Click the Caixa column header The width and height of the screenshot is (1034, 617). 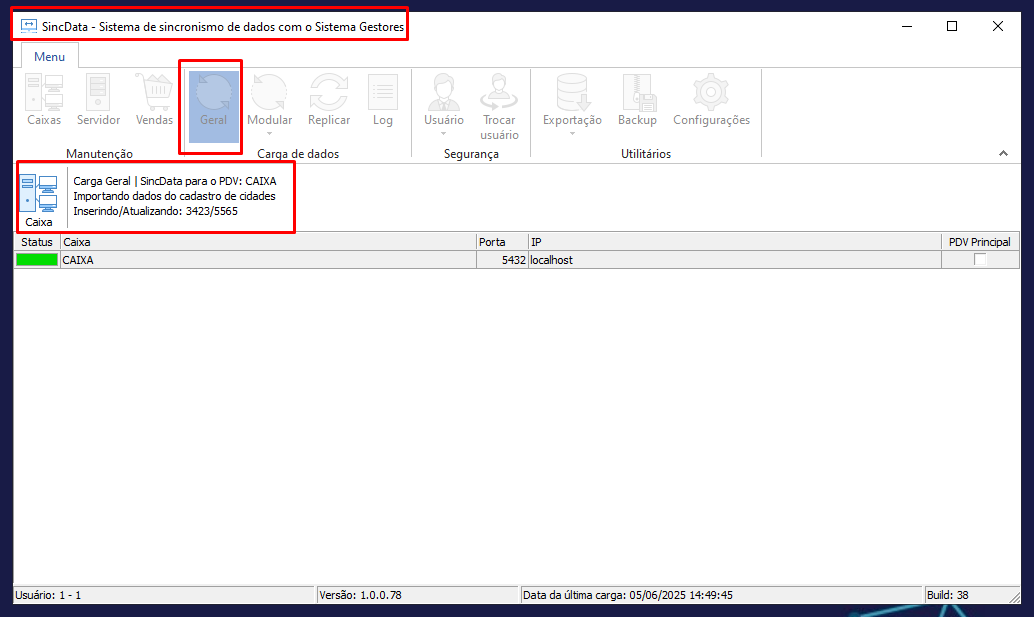268,242
